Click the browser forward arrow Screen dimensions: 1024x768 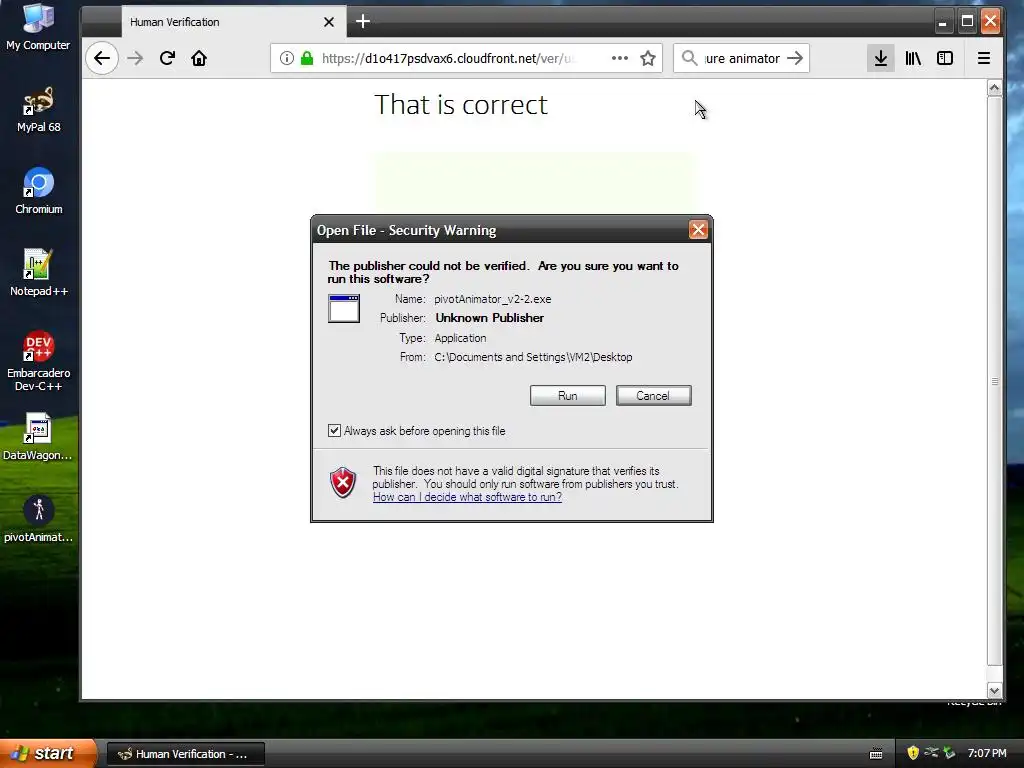coord(135,58)
